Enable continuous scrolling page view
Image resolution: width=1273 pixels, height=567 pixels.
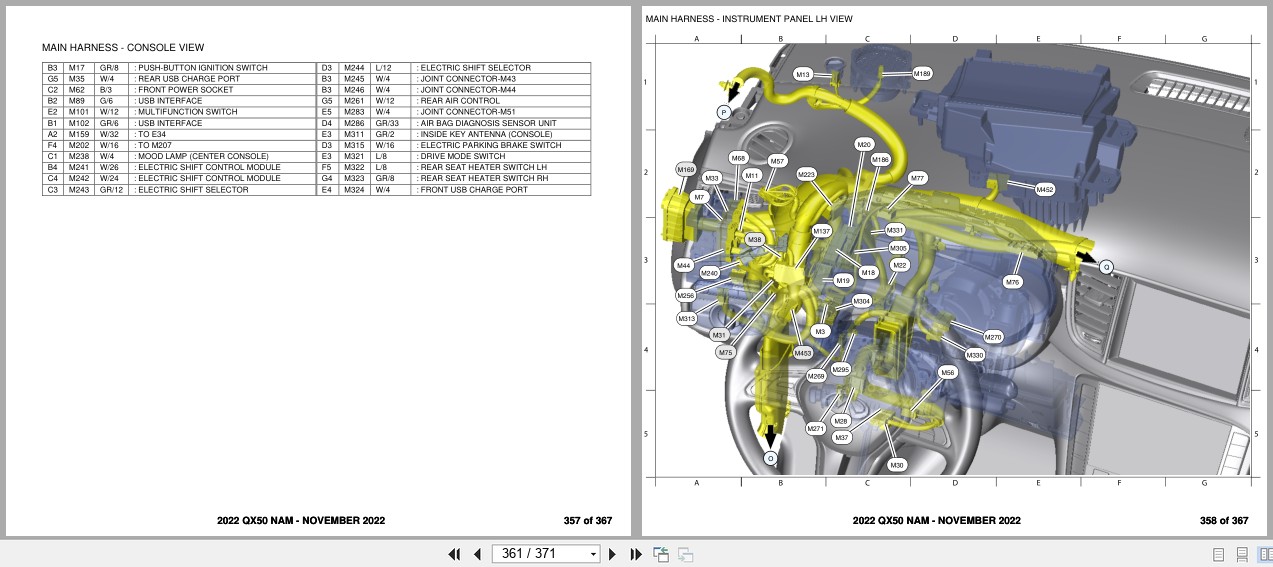coord(1241,554)
